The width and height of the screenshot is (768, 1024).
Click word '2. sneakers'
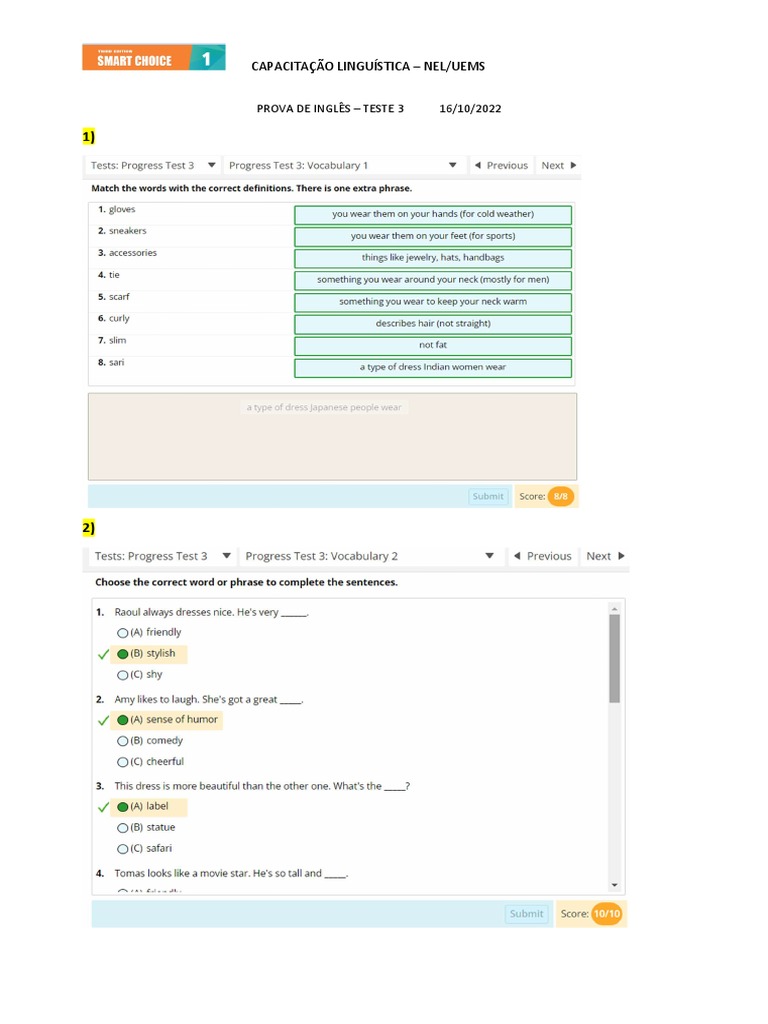[122, 231]
